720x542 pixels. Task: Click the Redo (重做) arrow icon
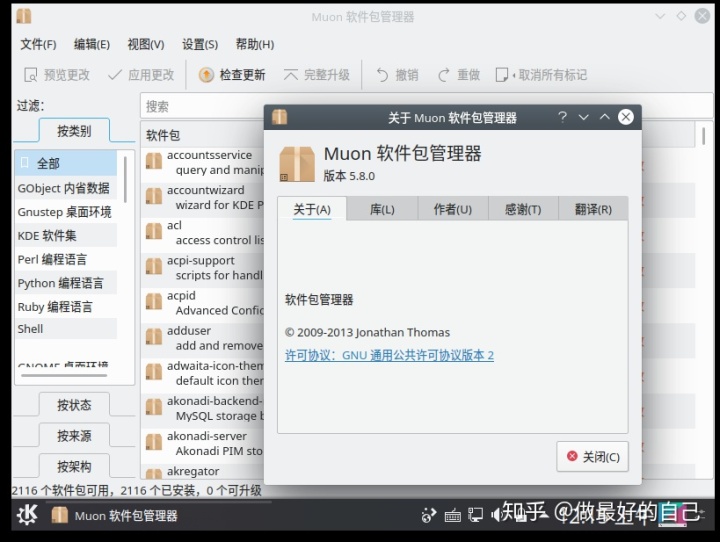pyautogui.click(x=444, y=74)
